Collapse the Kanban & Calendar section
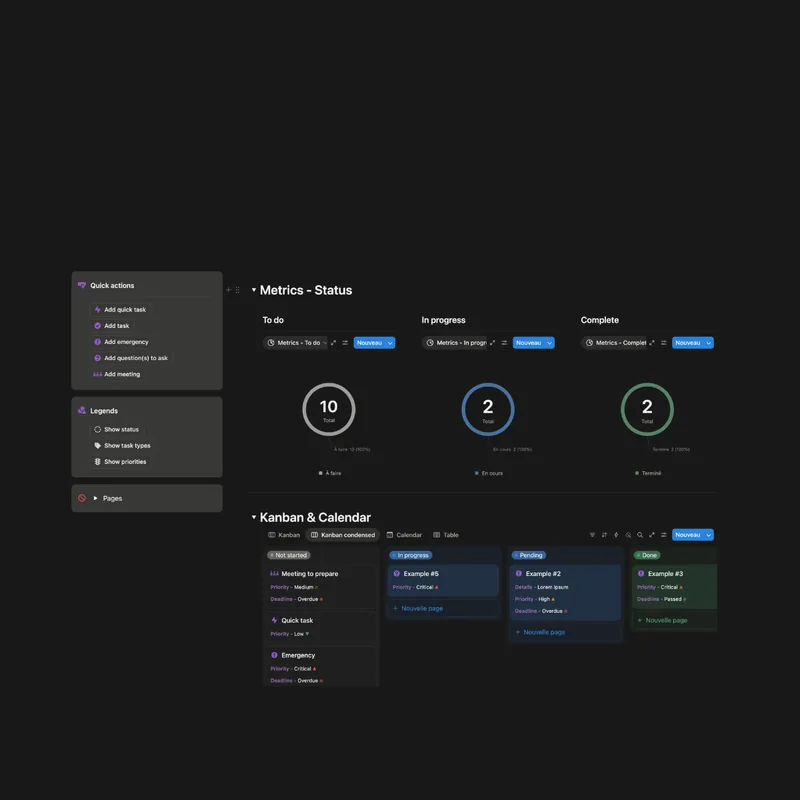Viewport: 800px width, 800px height. pos(254,518)
